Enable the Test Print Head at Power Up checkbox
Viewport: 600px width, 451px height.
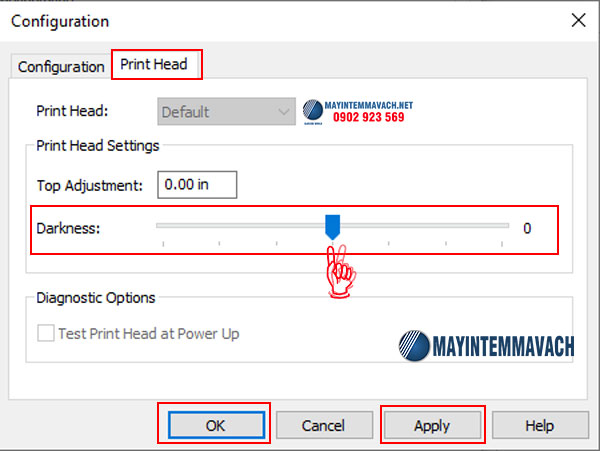click(45, 334)
